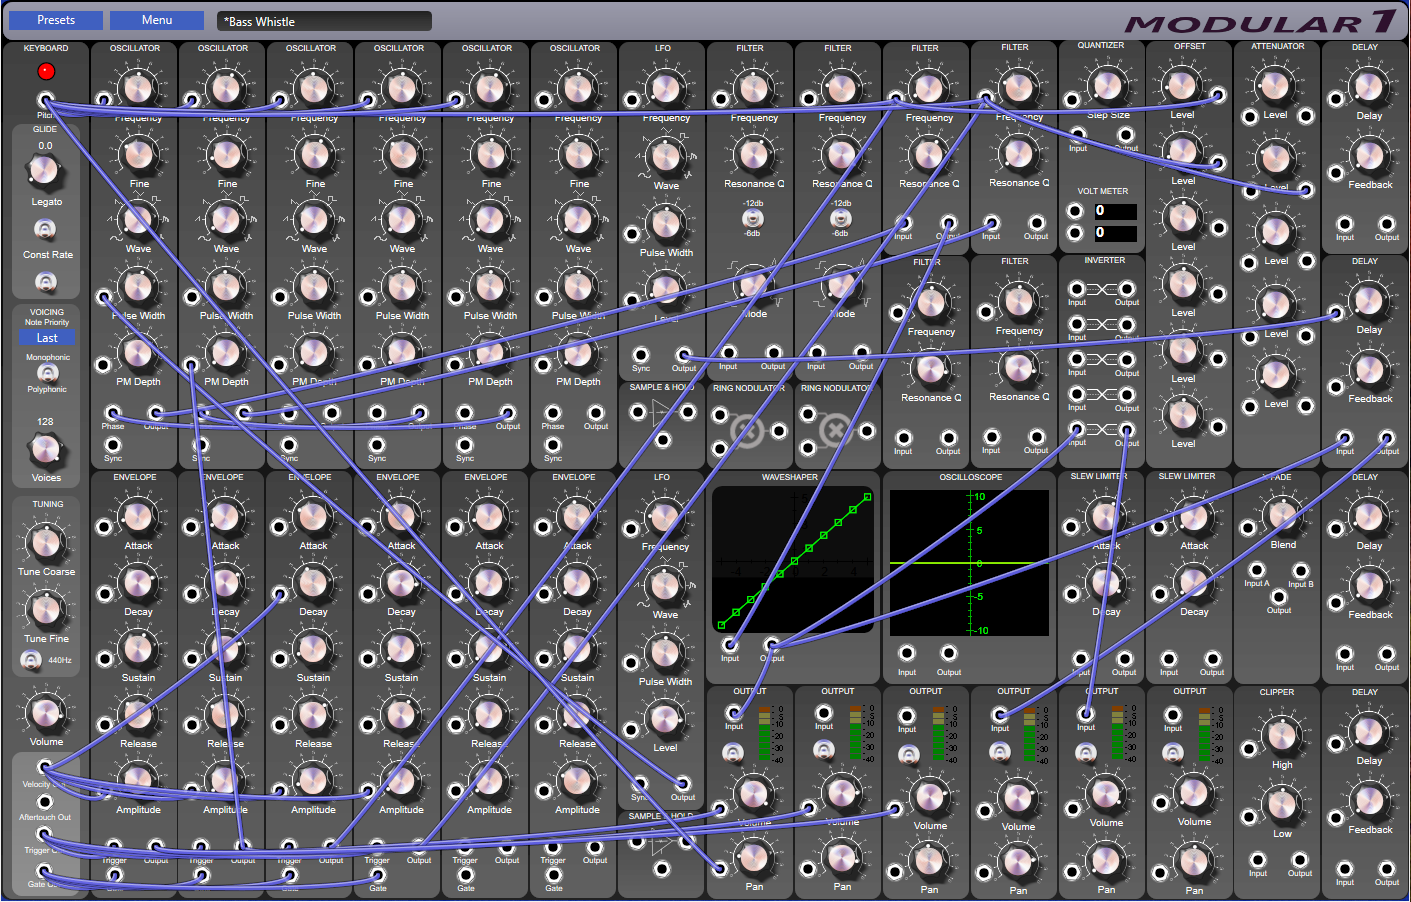The width and height of the screenshot is (1411, 902).
Task: Open the Presets list
Action: 56,20
